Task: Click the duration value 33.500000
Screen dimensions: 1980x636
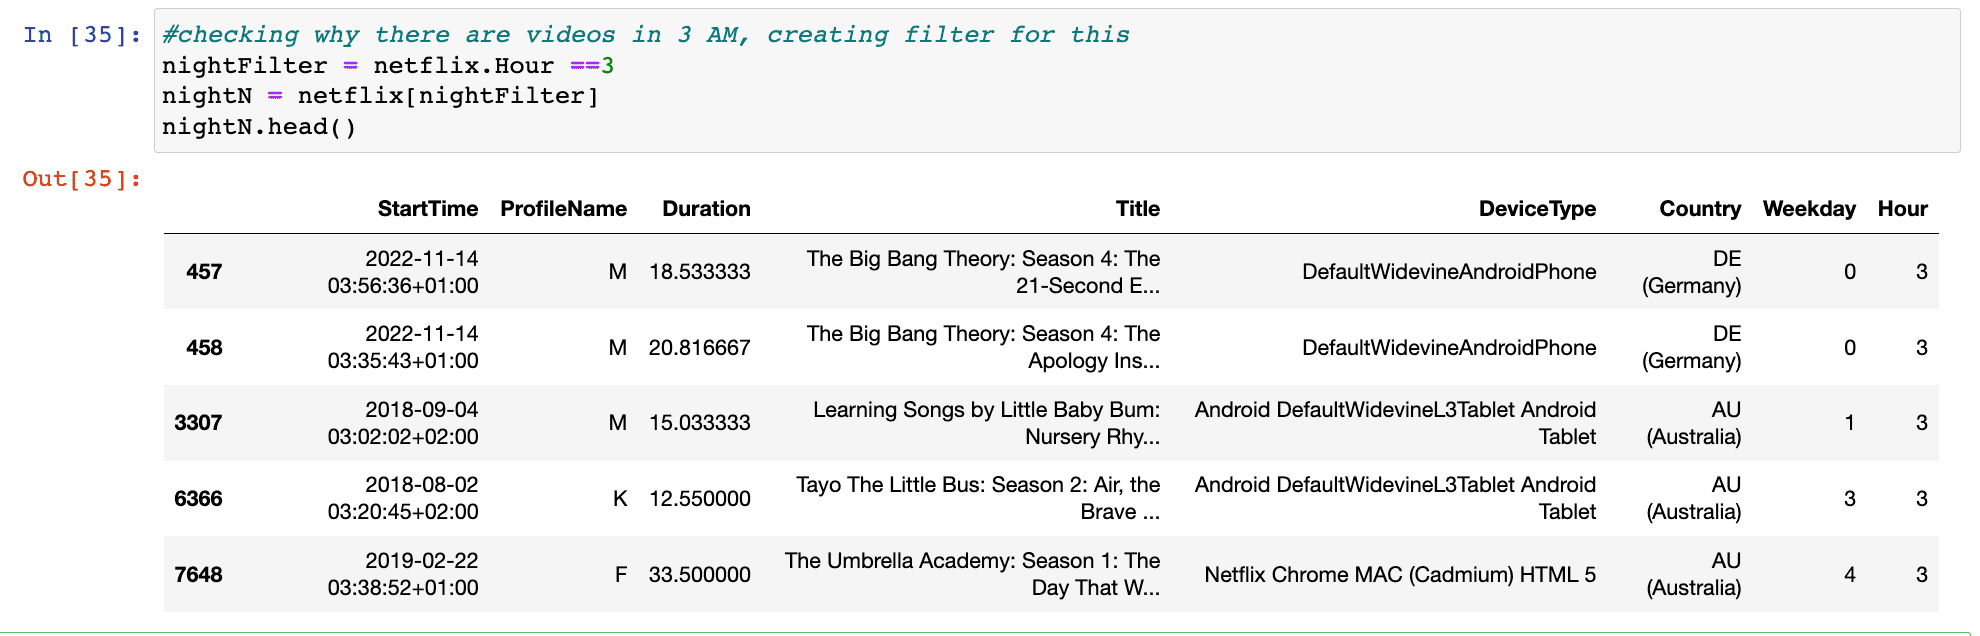Action: pyautogui.click(x=699, y=575)
